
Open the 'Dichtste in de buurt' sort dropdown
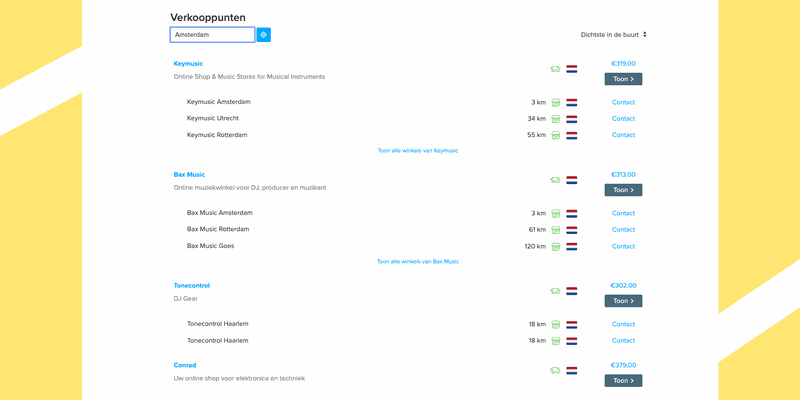[x=614, y=35]
